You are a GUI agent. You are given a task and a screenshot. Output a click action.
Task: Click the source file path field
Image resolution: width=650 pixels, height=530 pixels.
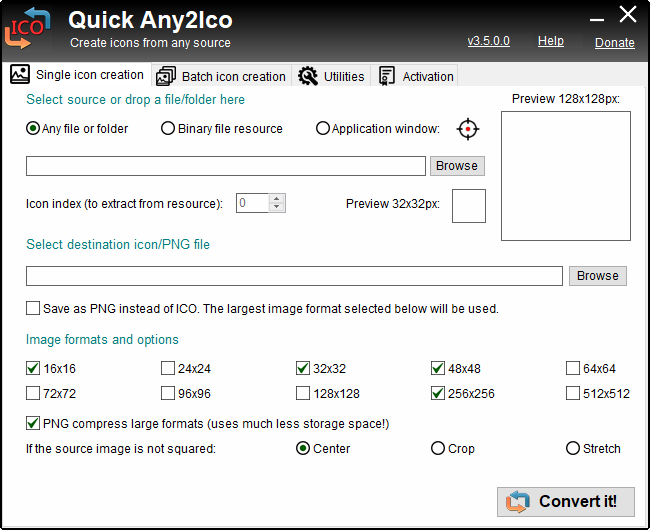226,166
